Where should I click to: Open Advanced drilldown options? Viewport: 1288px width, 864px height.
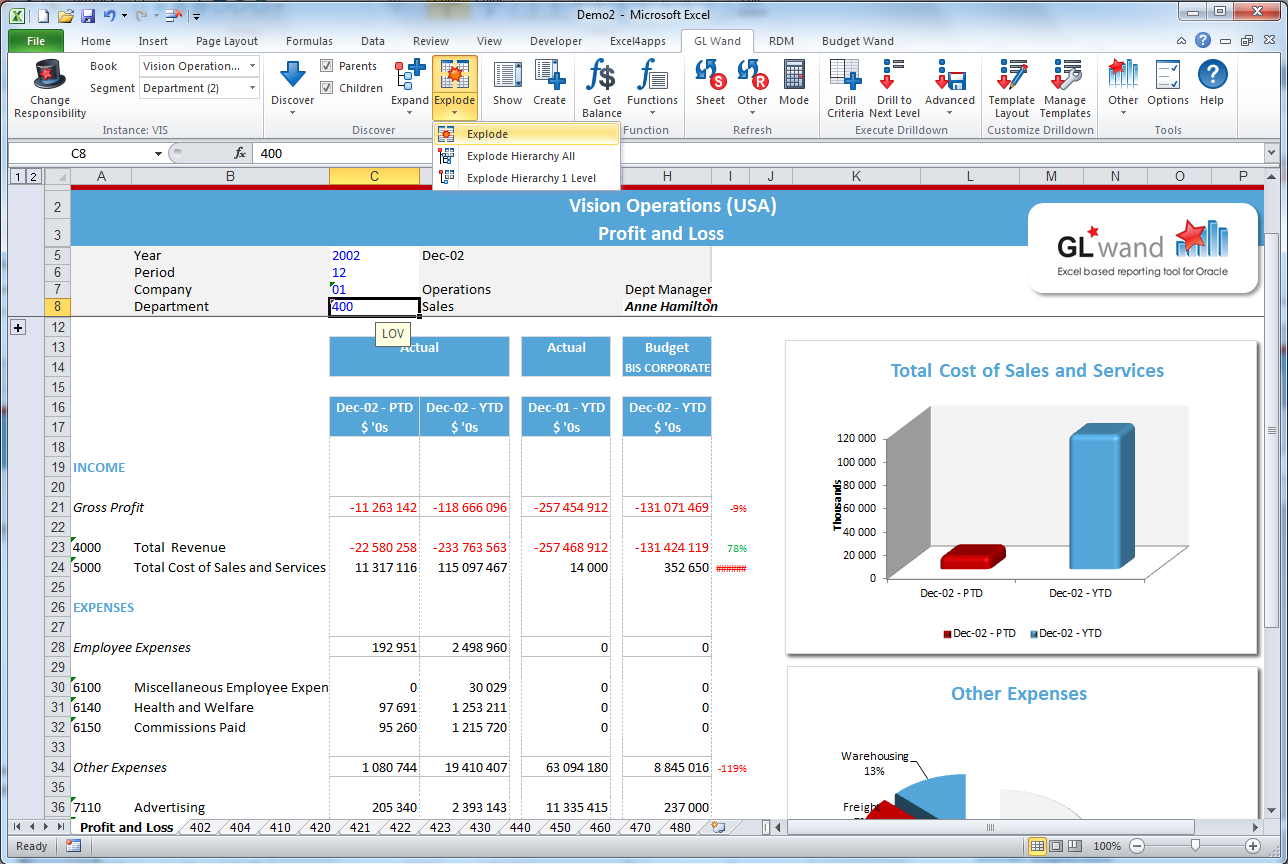point(949,87)
